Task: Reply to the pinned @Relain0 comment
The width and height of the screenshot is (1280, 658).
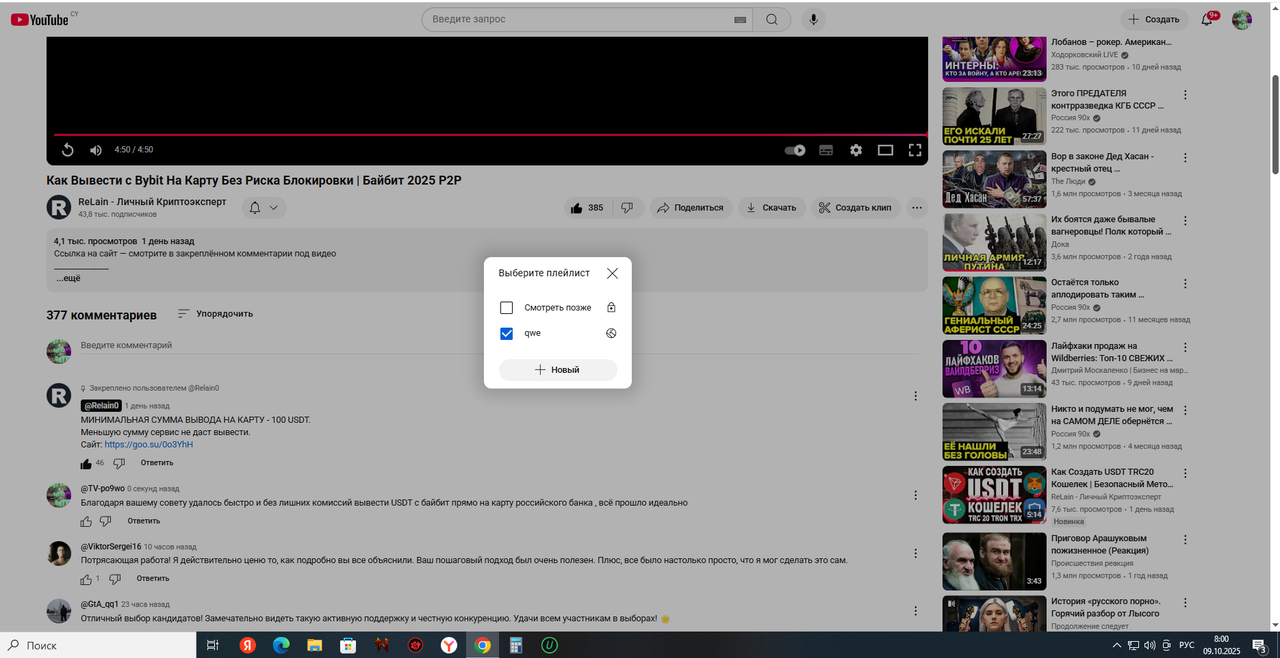Action: 157,463
